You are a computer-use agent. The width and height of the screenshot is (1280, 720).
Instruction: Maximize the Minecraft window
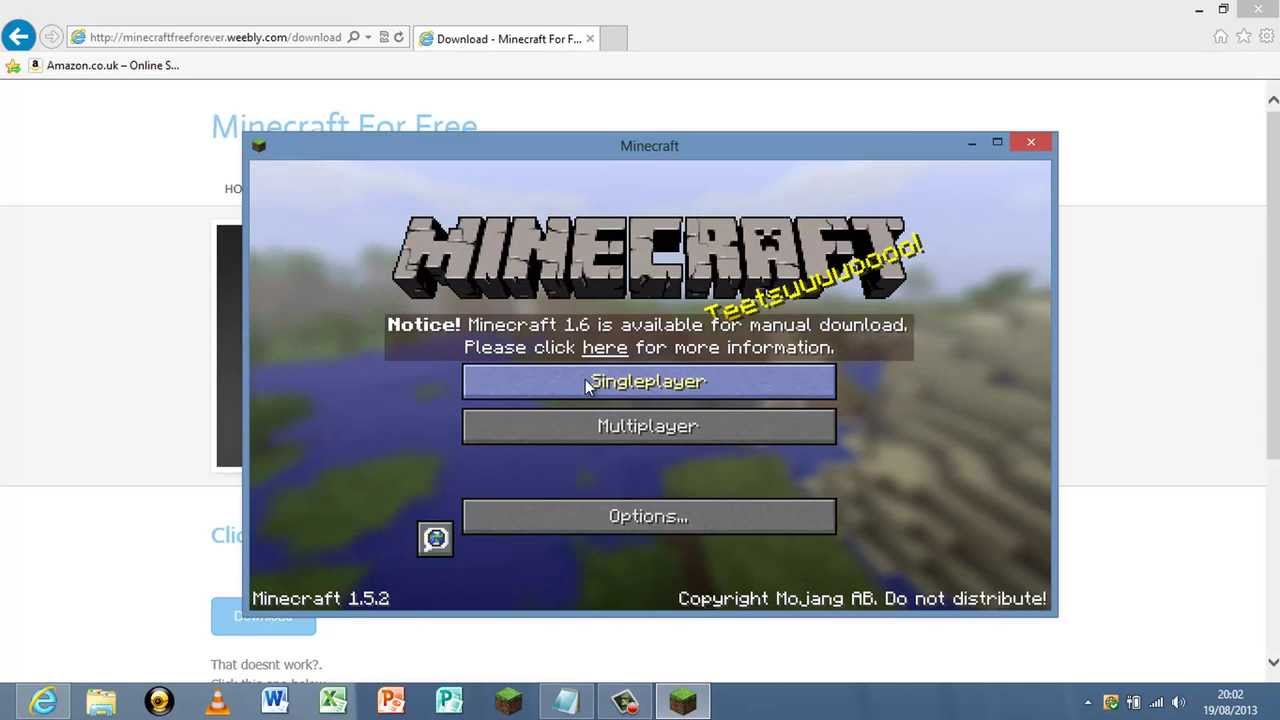[x=997, y=143]
